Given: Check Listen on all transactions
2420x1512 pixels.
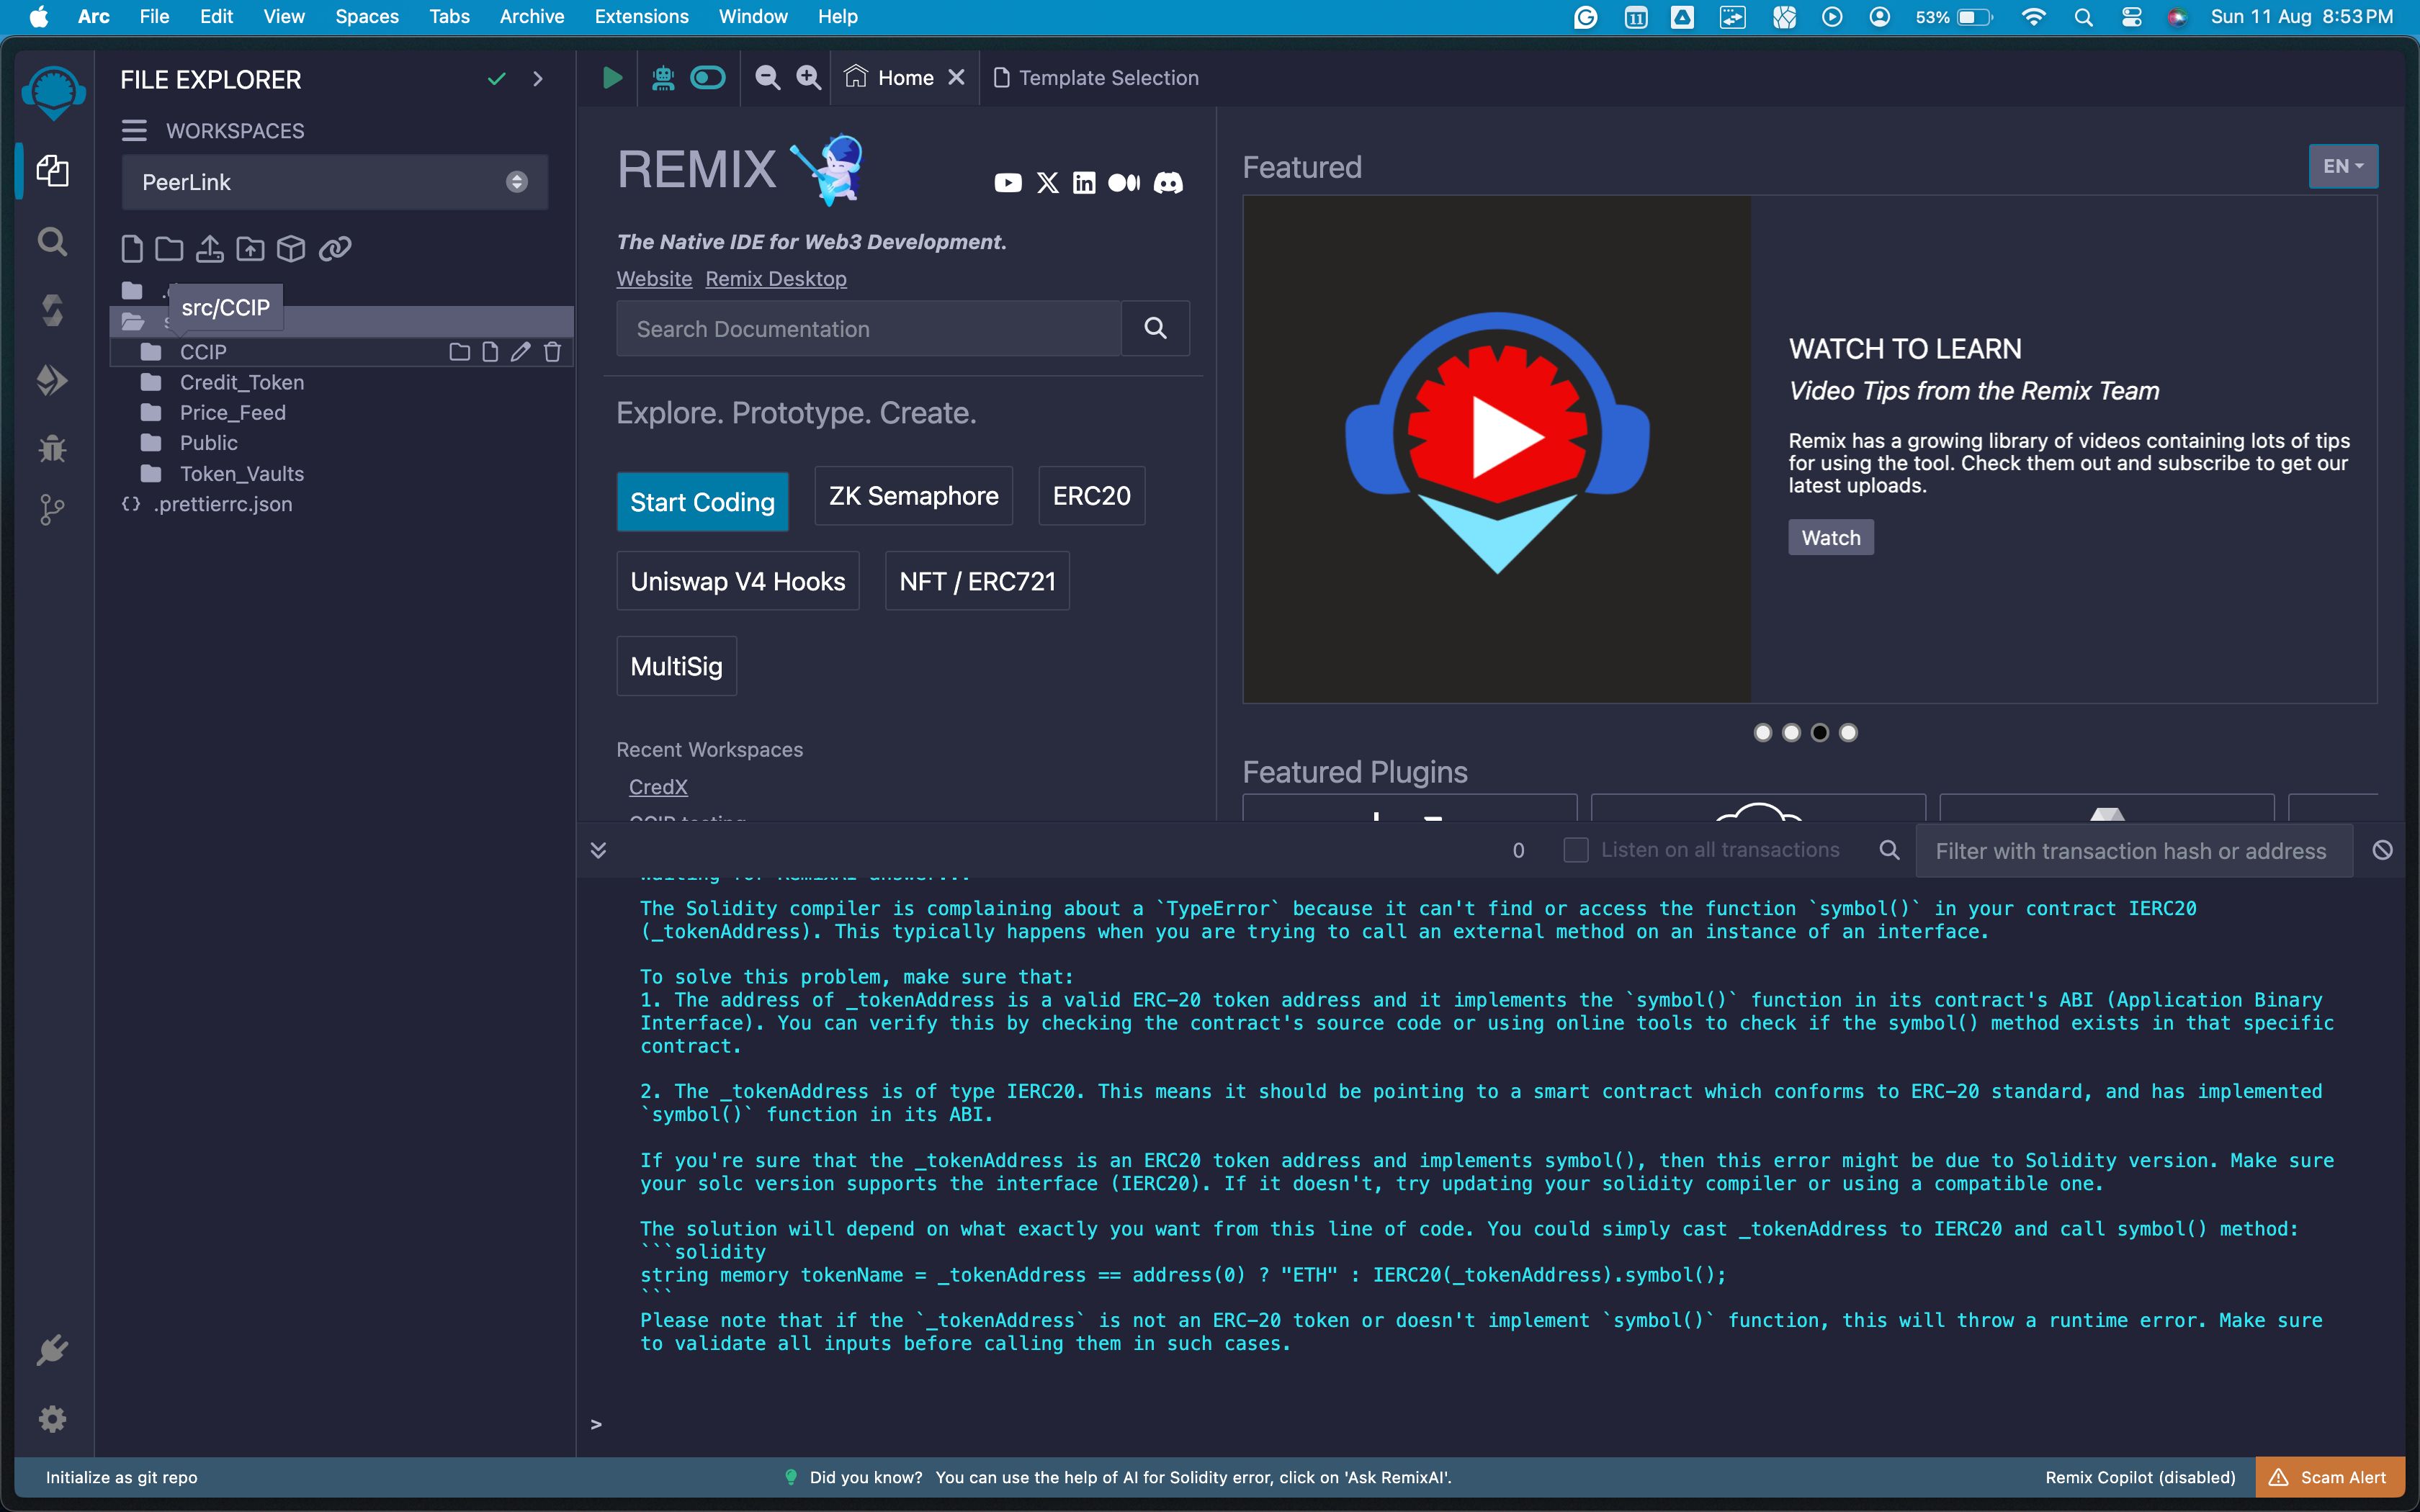Looking at the screenshot, I should [1575, 850].
